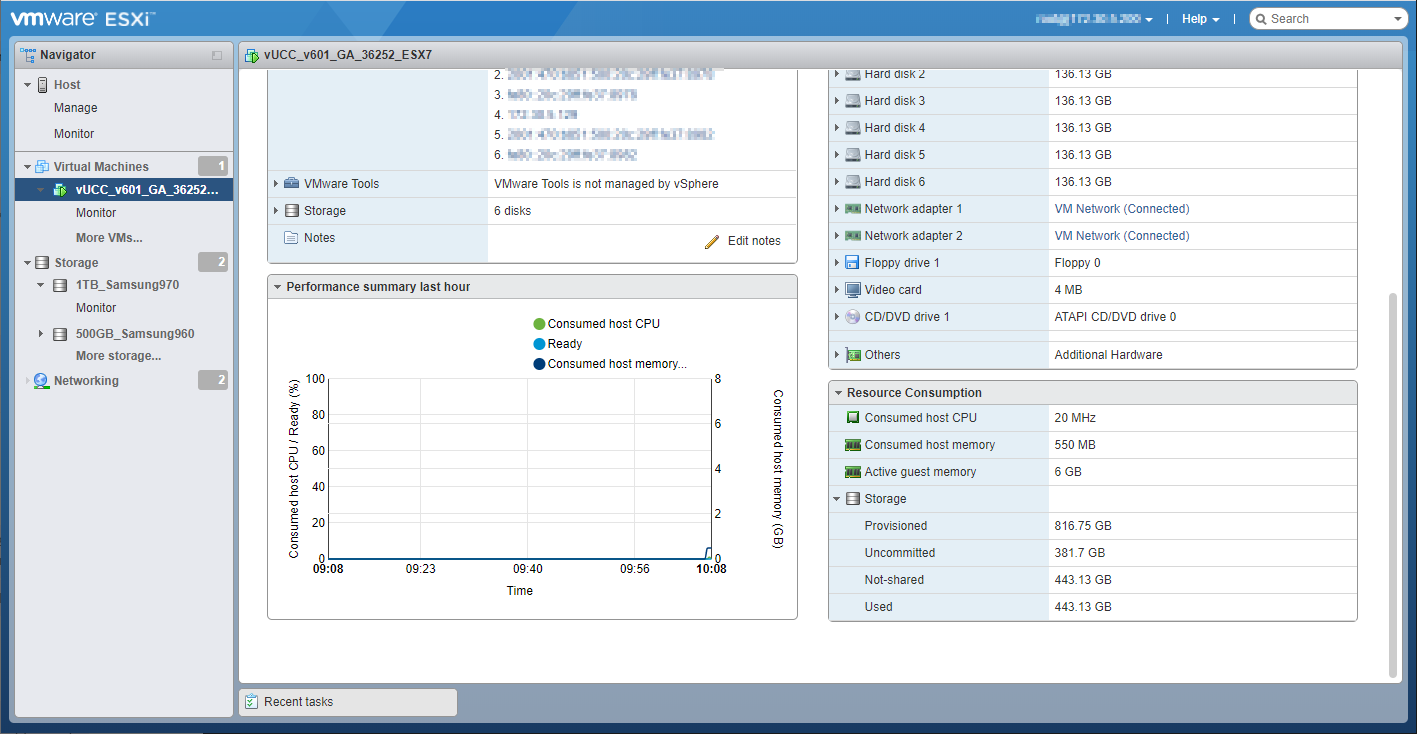Click the 500GB_Samsung960 datastore icon
The image size is (1417, 734).
pyautogui.click(x=60, y=334)
